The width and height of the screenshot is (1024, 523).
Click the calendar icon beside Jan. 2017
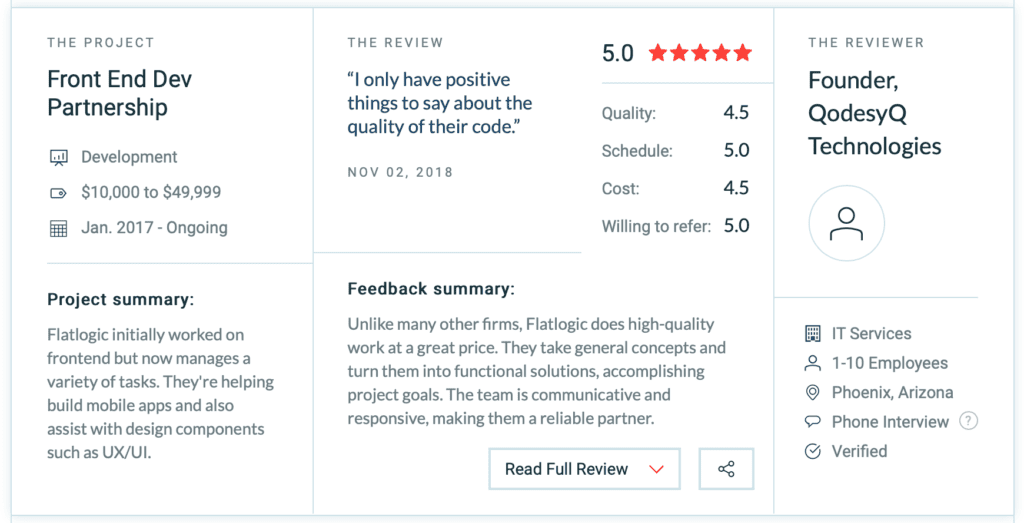coord(59,229)
